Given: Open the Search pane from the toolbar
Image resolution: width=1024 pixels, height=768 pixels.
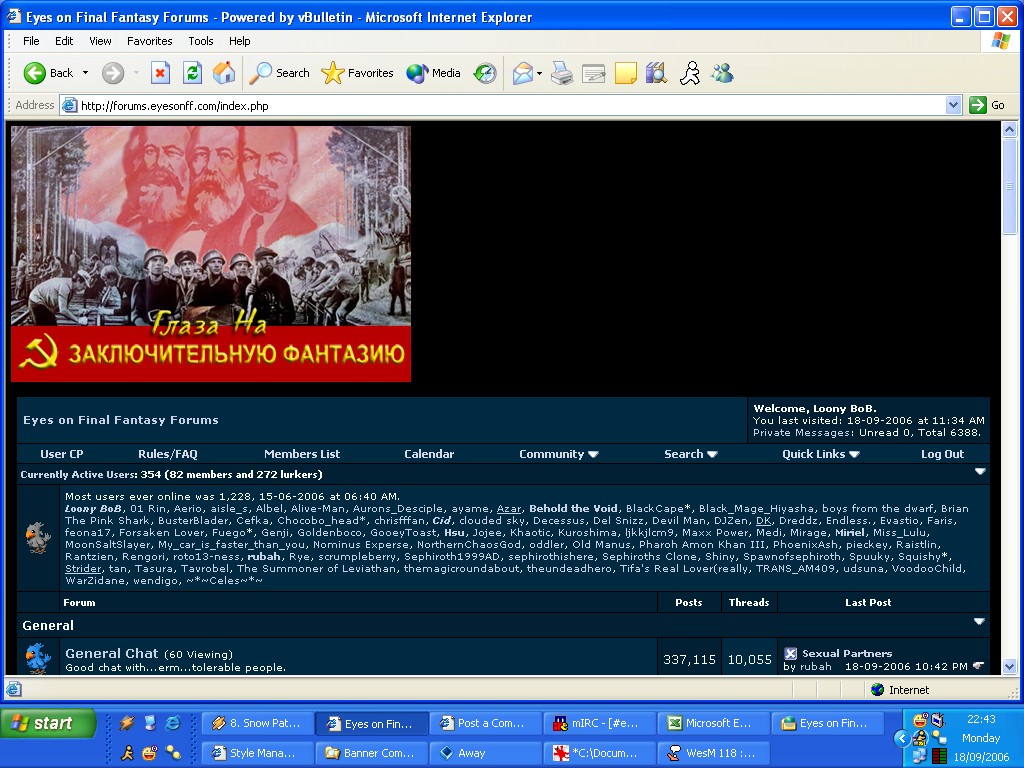Looking at the screenshot, I should point(280,73).
